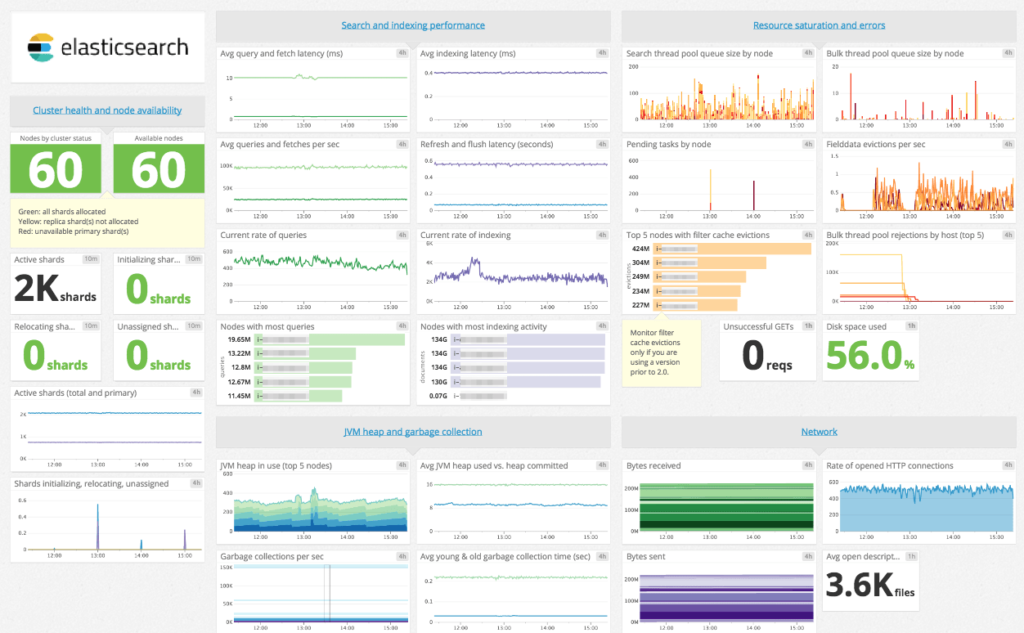This screenshot has height=633, width=1024.
Task: Follow the Cluster health and node availability link
Action: click(x=107, y=111)
